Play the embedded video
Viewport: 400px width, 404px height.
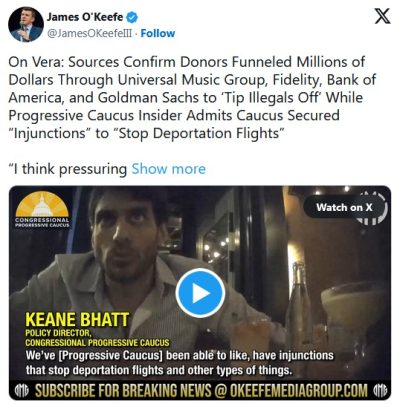click(200, 293)
